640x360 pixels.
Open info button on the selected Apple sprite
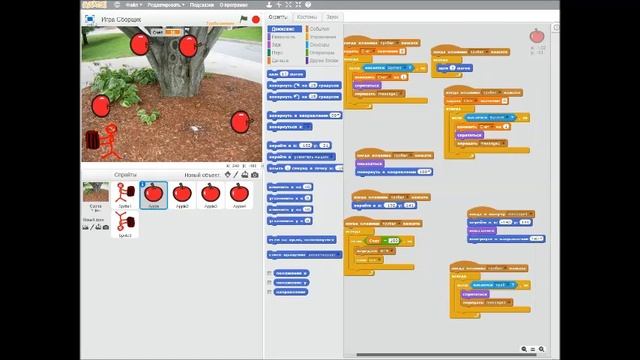click(142, 184)
